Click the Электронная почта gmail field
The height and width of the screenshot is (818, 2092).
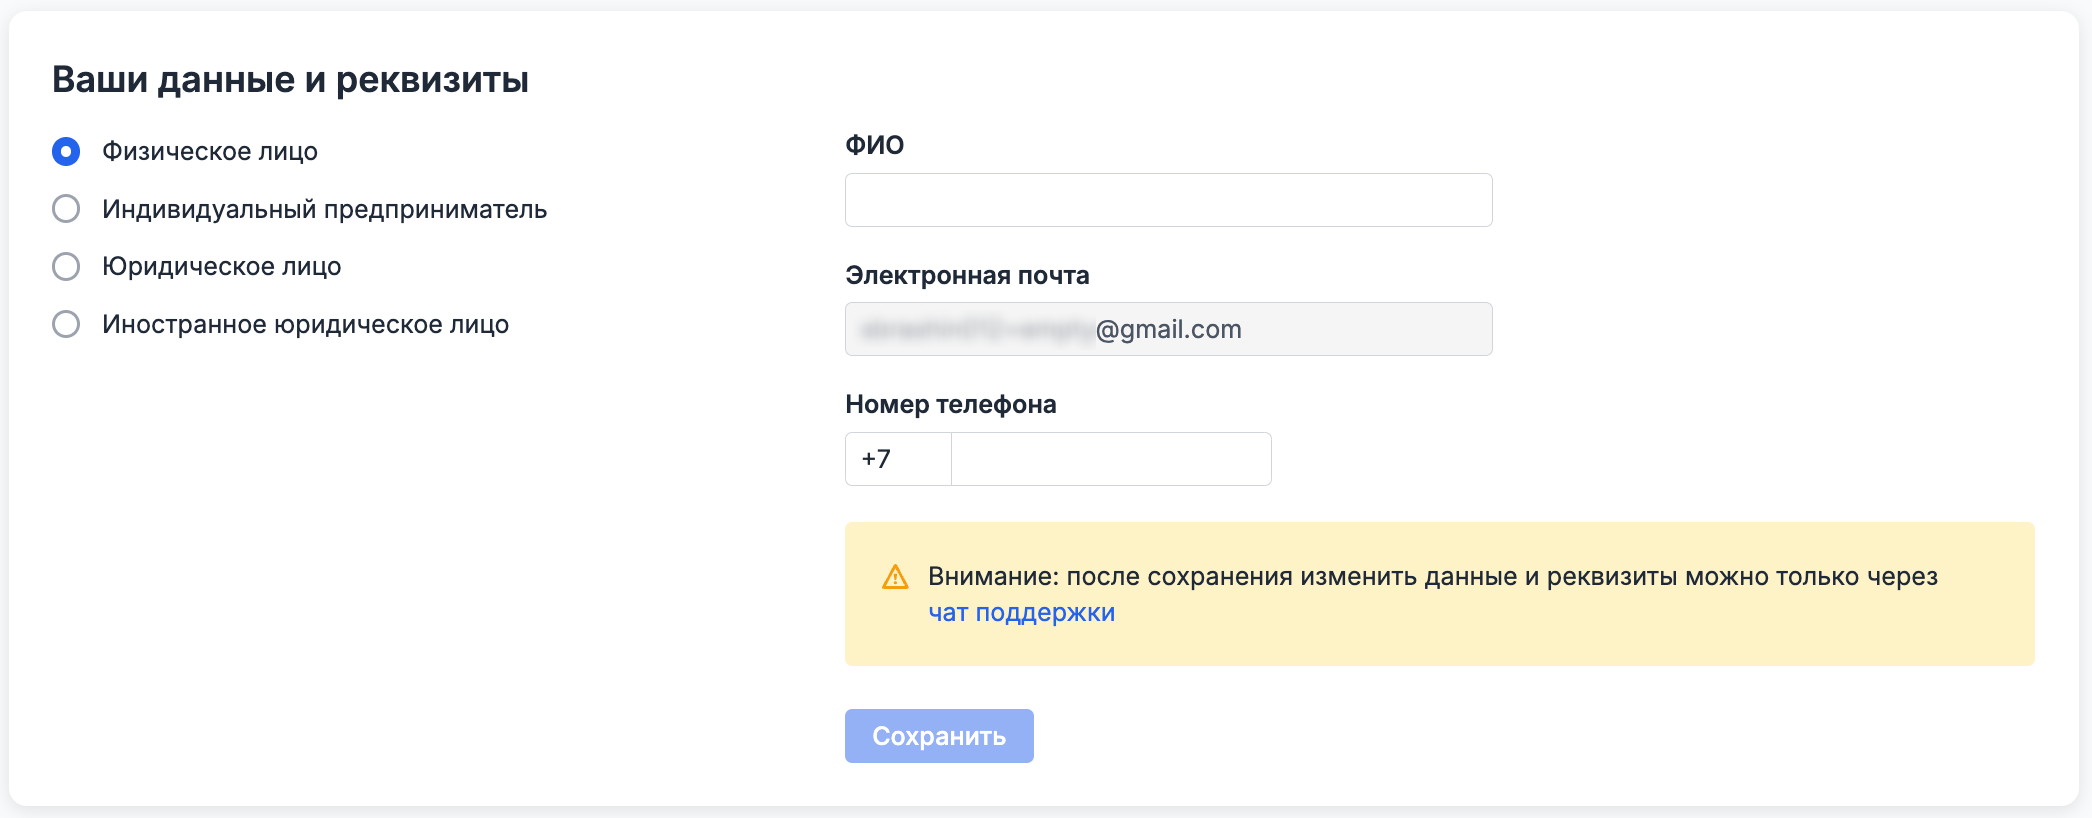click(x=1168, y=329)
